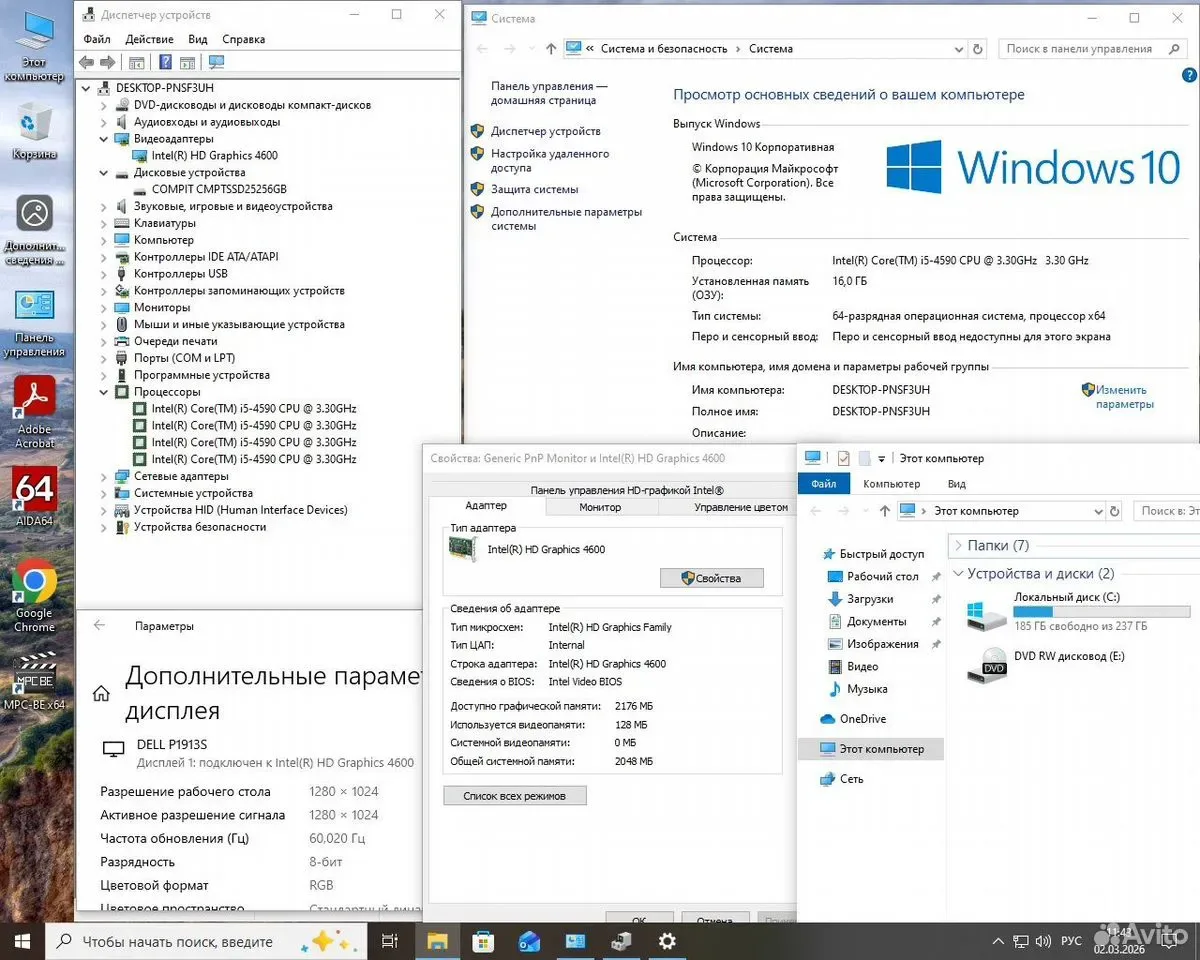
Task: Expand Сетевые адаптеры tree node
Action: point(104,476)
